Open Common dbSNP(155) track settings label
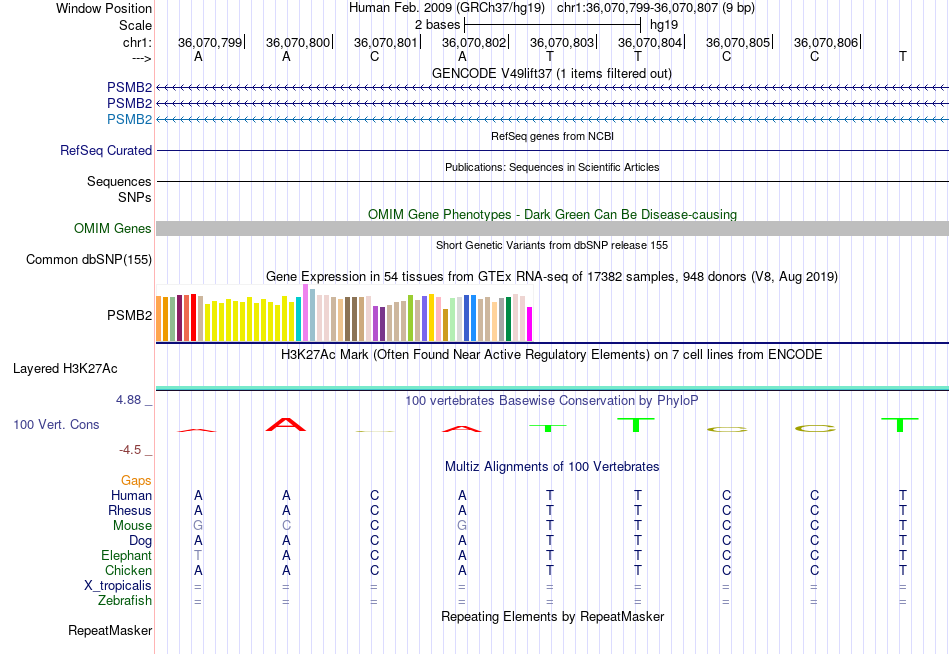Image resolution: width=950 pixels, height=654 pixels. pyautogui.click(x=88, y=259)
